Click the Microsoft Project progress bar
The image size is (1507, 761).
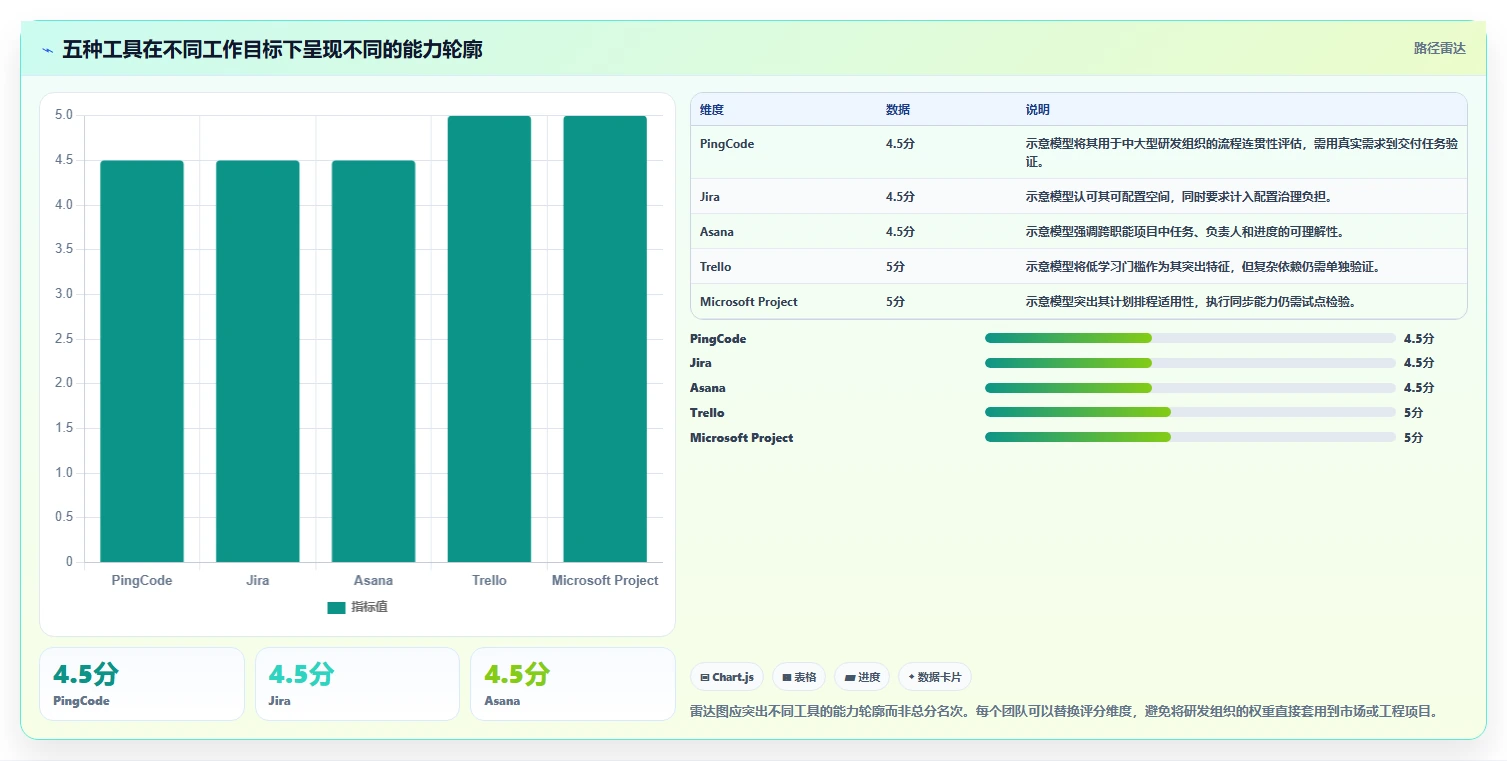coord(1190,437)
